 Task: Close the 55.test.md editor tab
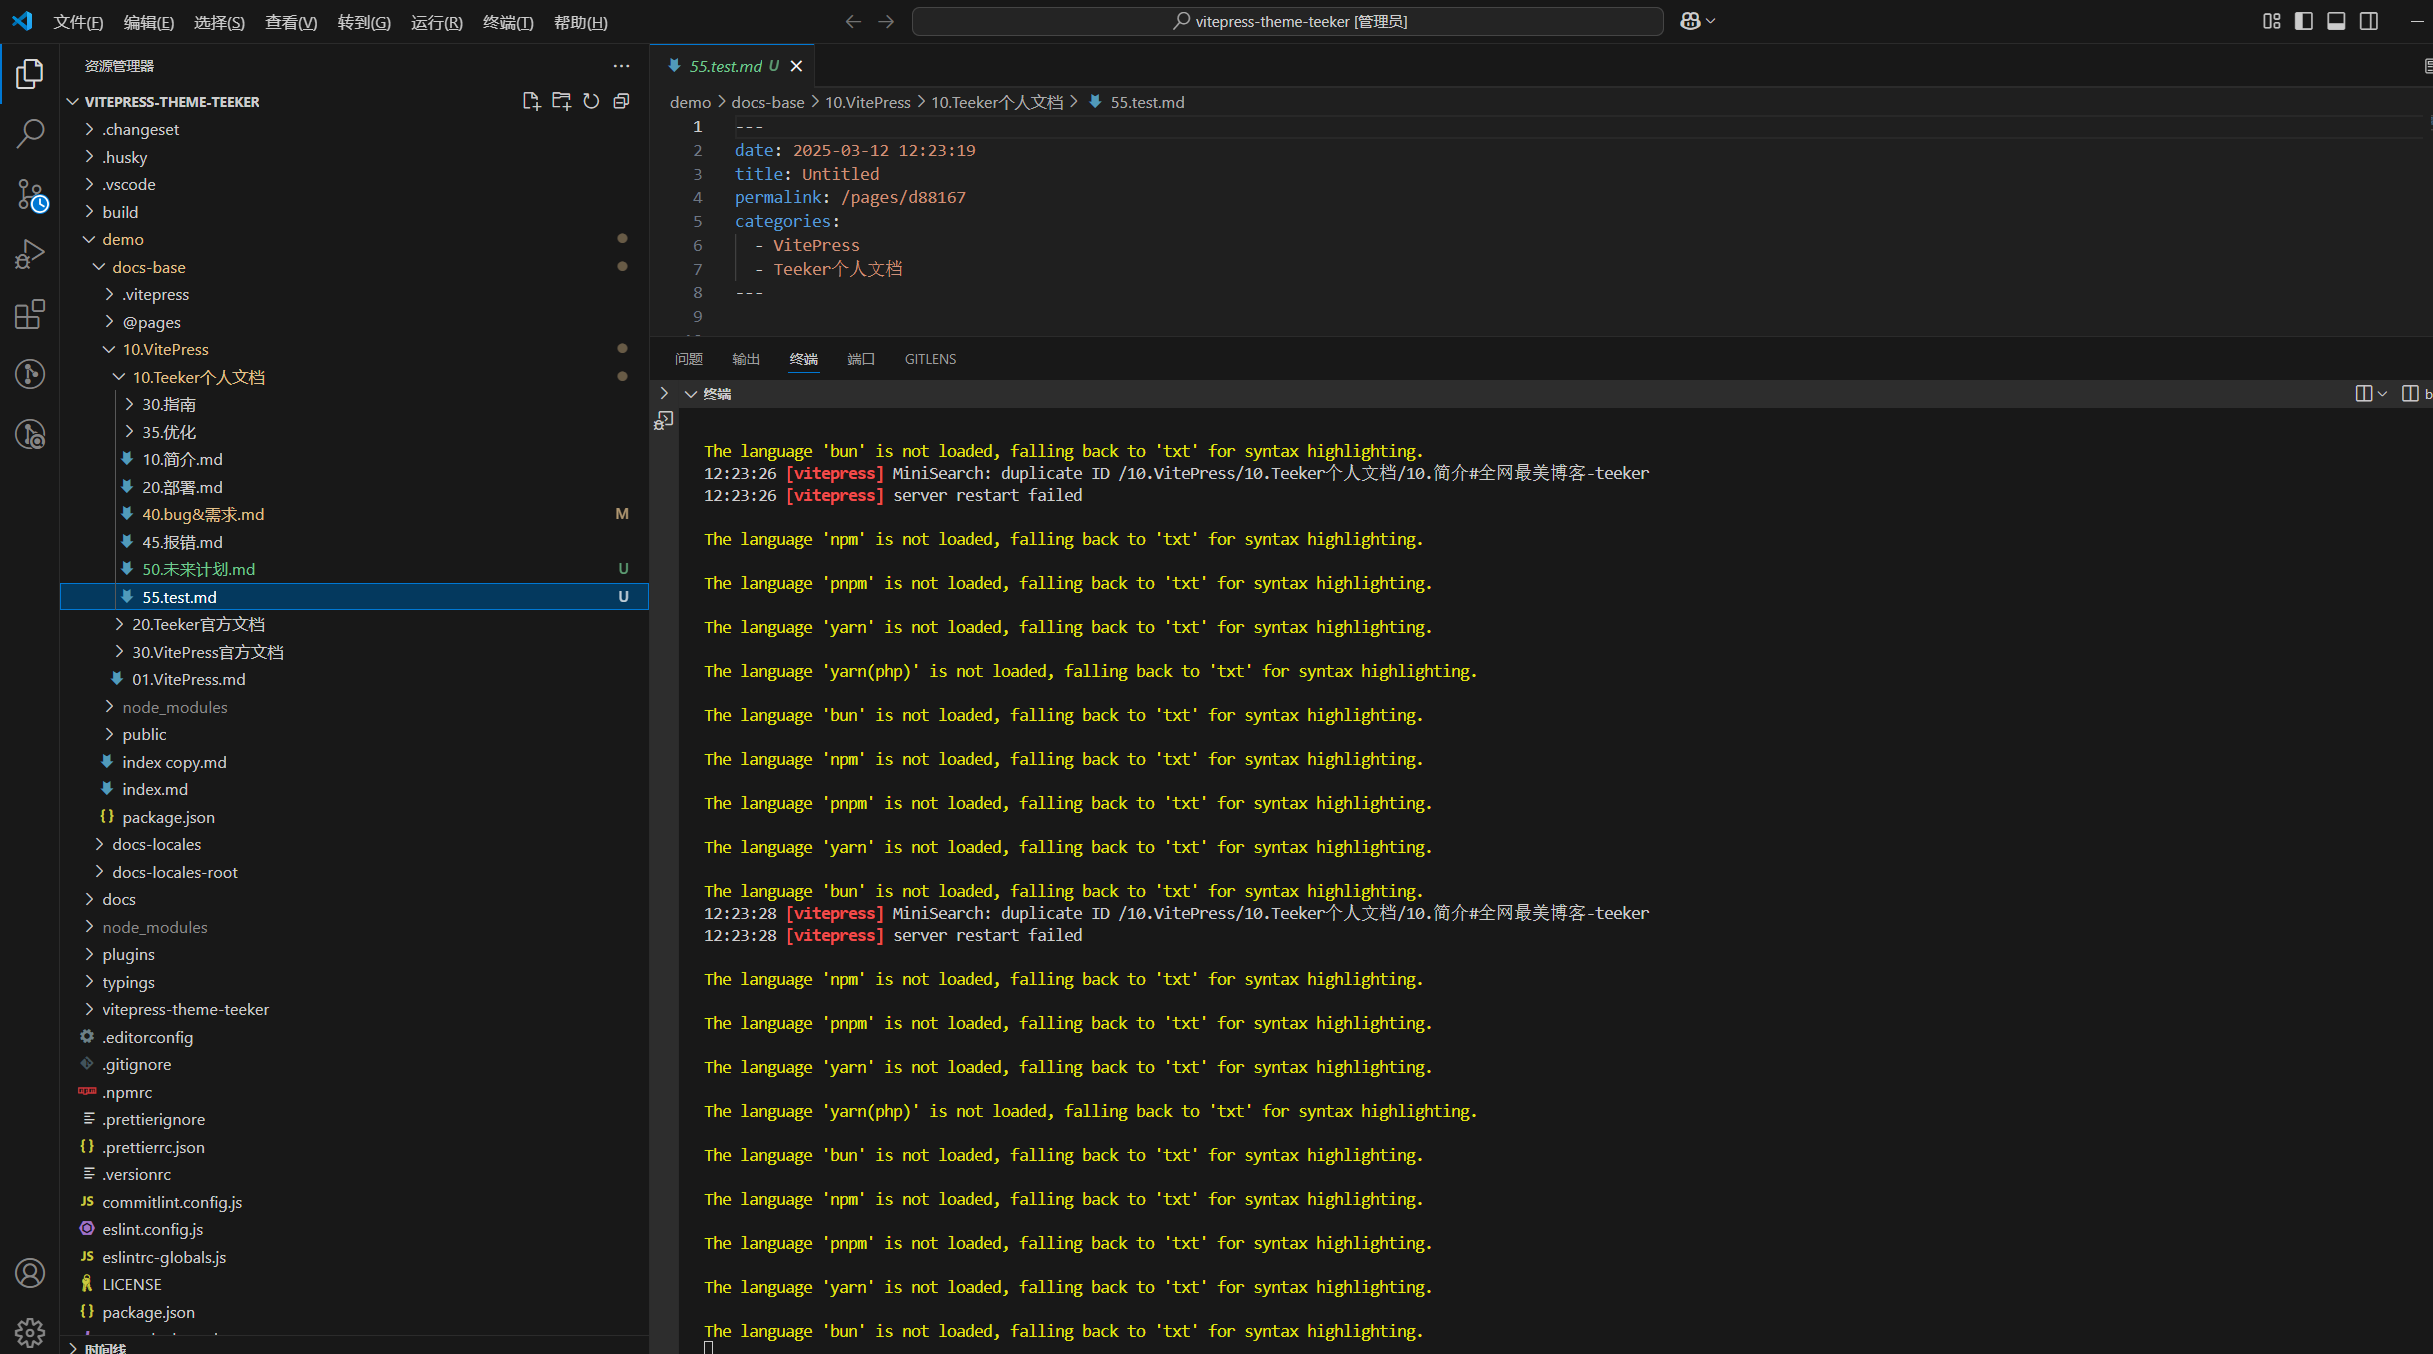tap(796, 66)
